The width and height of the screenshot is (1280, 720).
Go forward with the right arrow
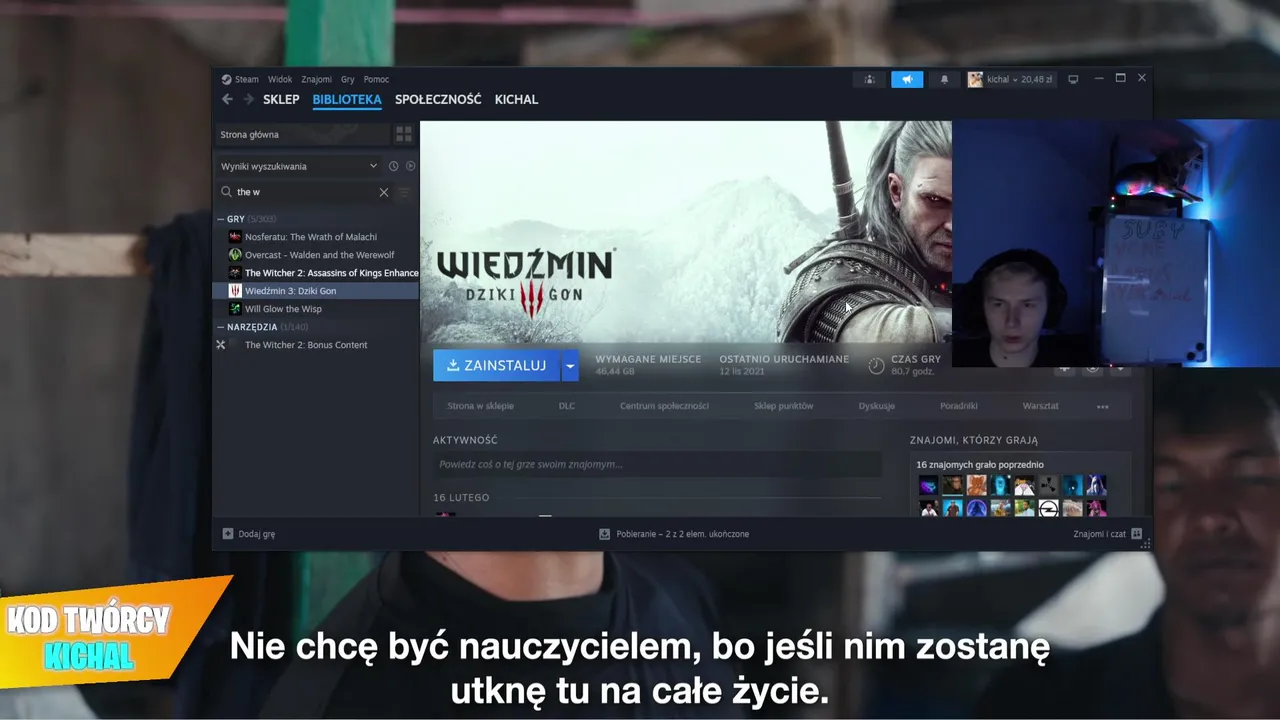click(248, 99)
